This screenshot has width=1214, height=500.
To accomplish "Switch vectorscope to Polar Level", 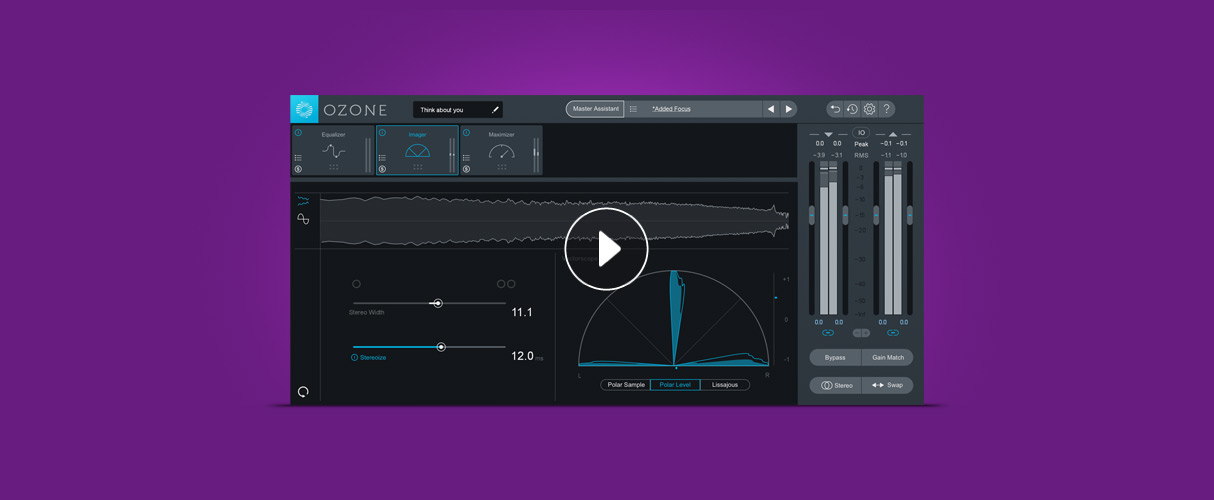I will click(x=675, y=384).
